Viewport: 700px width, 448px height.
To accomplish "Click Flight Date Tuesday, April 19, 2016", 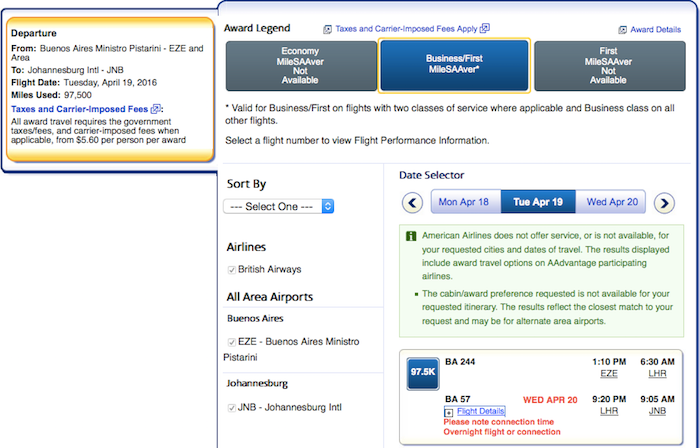I will click(x=84, y=83).
